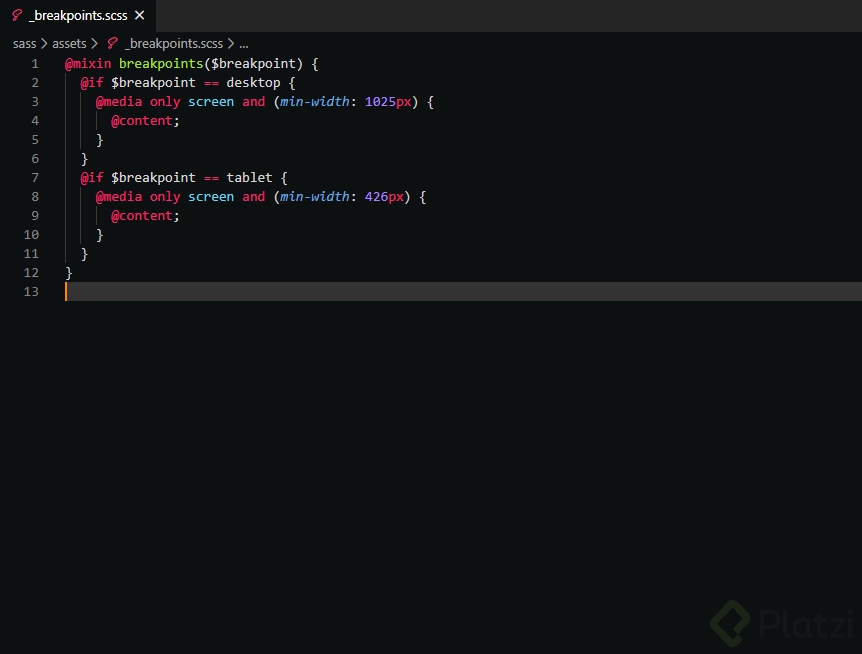Select the _breakpoints.scss editor tab
The width and height of the screenshot is (862, 654).
78,15
